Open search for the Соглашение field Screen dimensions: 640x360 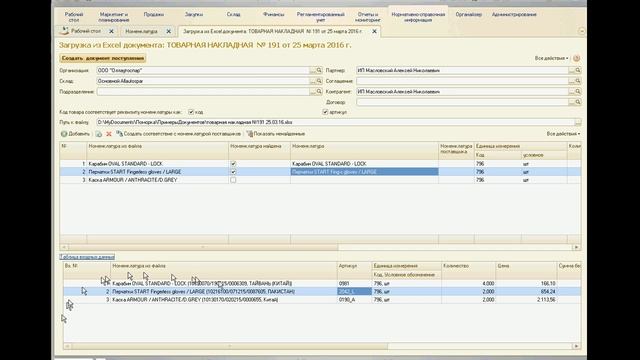pos(578,81)
